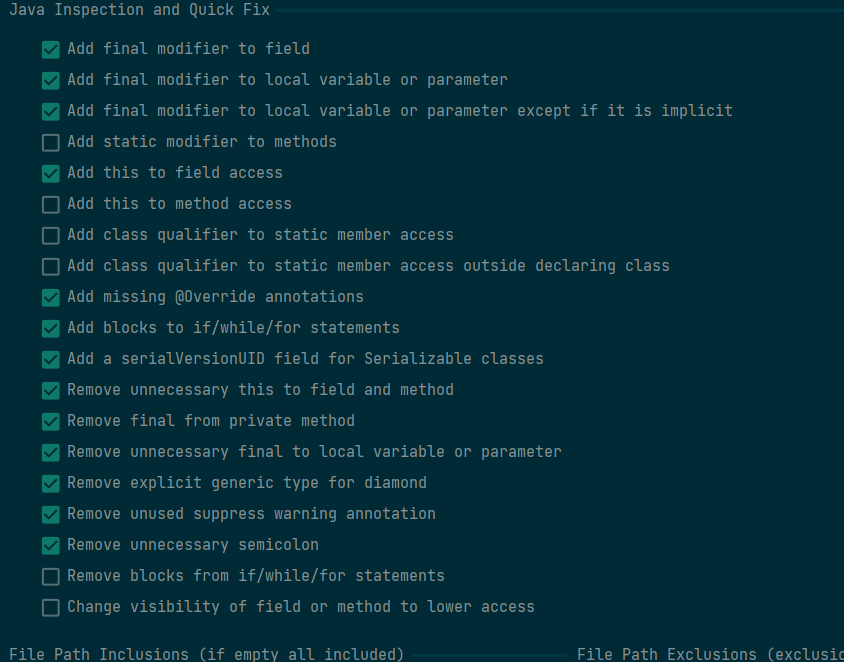This screenshot has width=844, height=662.
Task: Disable 'Remove unnecessary this to field and method'
Action: coord(50,390)
